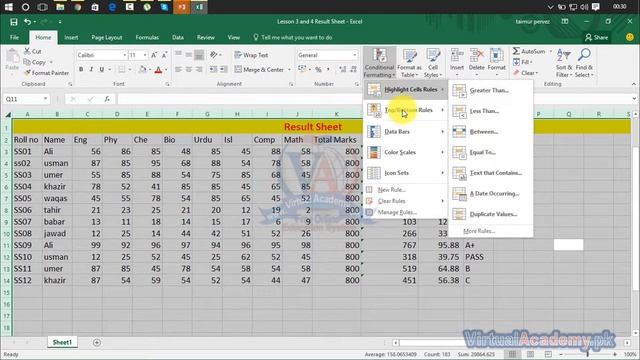
Task: Expand the Data Bars submenu
Action: tap(405, 131)
